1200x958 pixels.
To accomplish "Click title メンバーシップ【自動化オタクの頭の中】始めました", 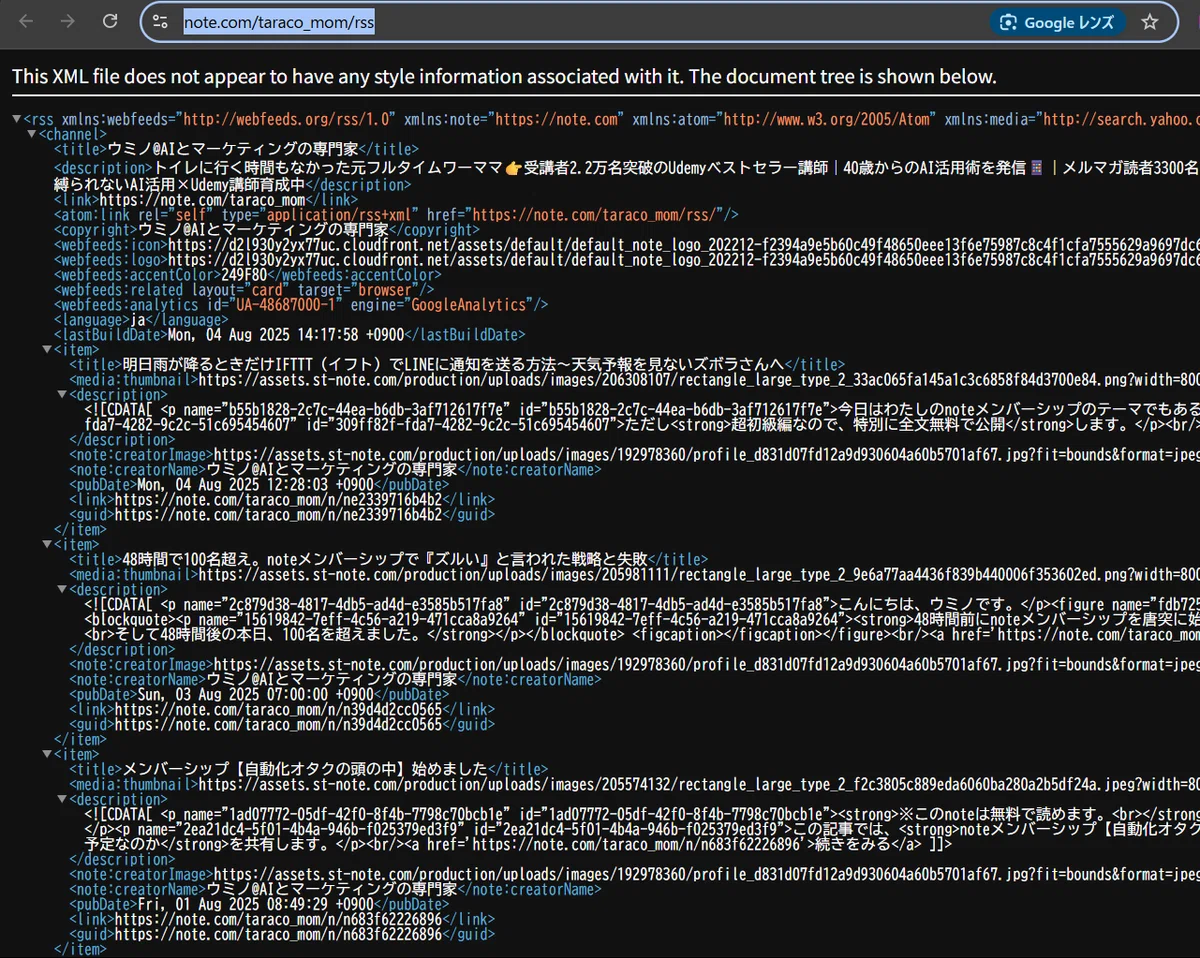I will point(304,770).
